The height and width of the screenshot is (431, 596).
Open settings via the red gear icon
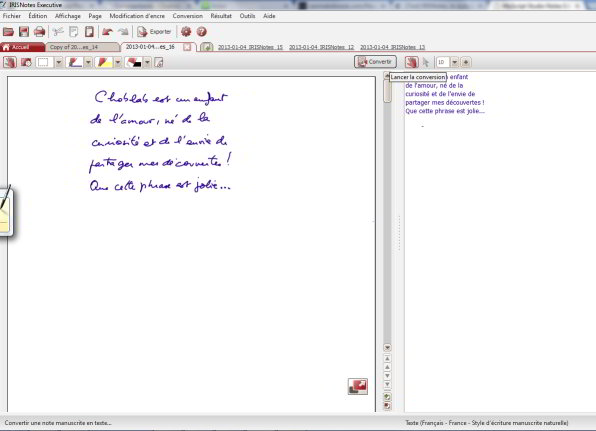pyautogui.click(x=186, y=32)
